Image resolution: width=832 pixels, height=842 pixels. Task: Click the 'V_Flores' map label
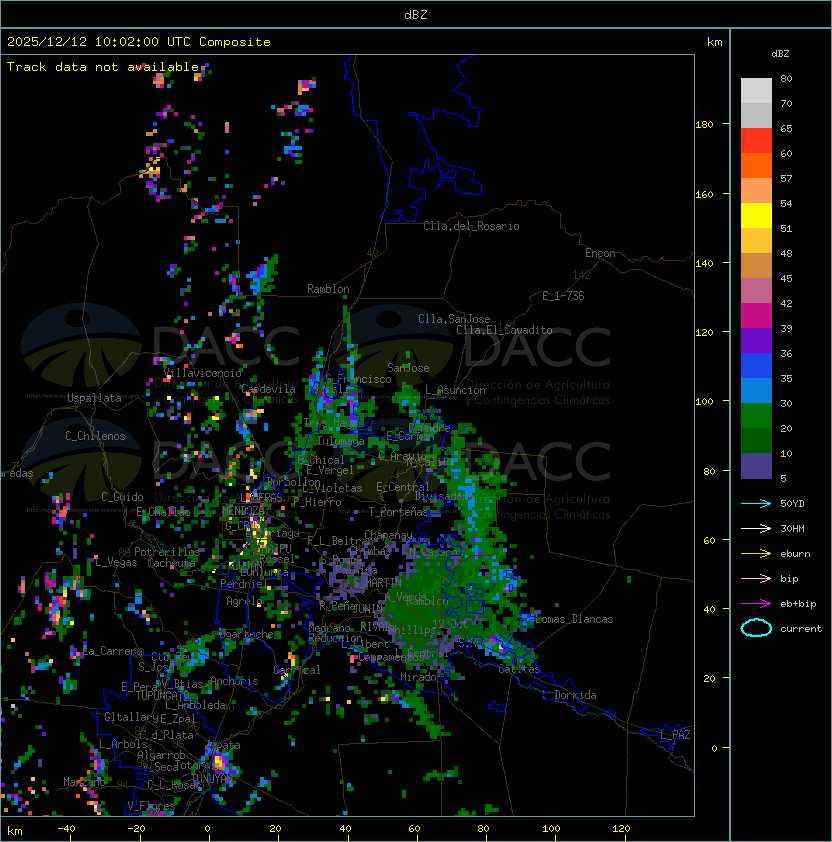151,806
